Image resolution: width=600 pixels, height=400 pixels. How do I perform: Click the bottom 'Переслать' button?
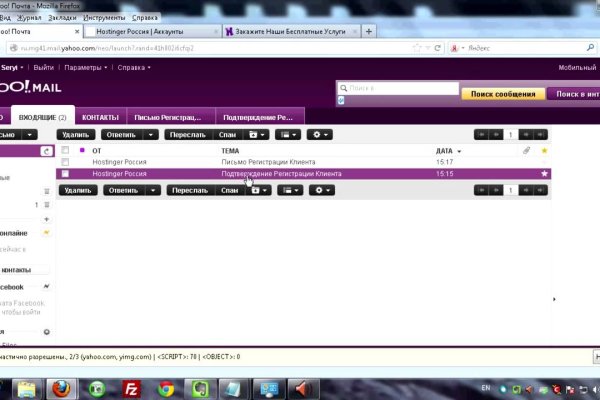[x=190, y=190]
